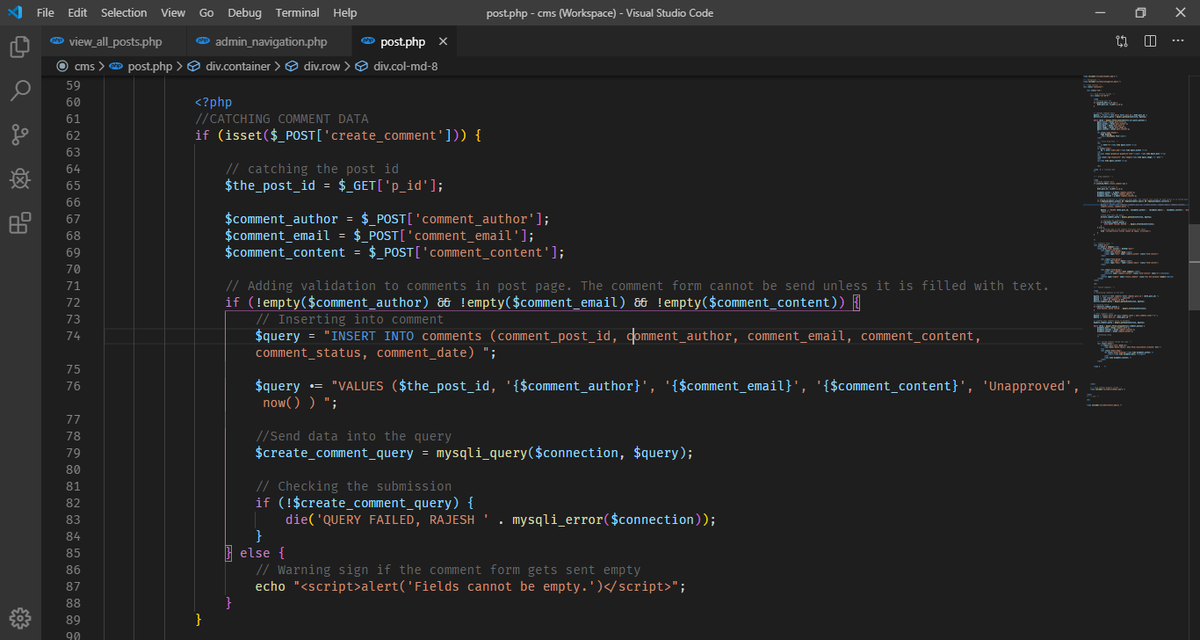Click the PHP file icon on view_all_posts.php tab
Image resolution: width=1200 pixels, height=640 pixels.
pos(58,42)
